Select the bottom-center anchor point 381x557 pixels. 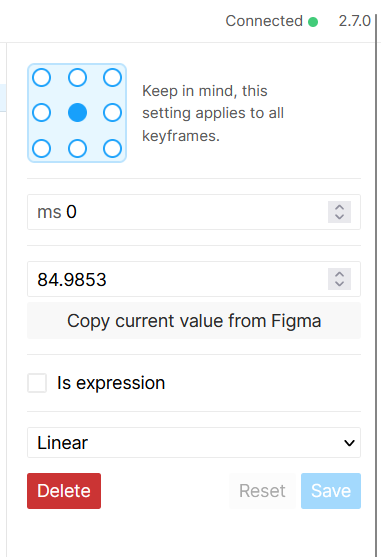(77, 148)
